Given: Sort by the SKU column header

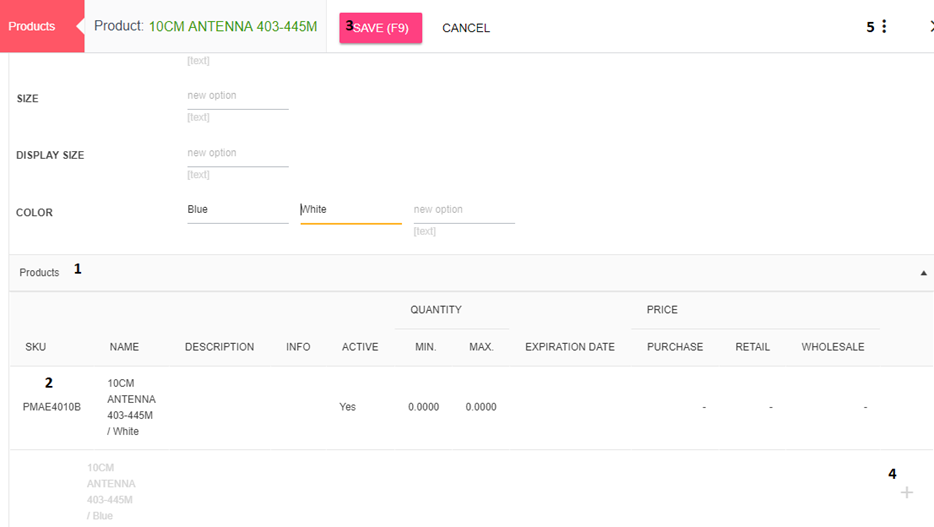Looking at the screenshot, I should [35, 347].
